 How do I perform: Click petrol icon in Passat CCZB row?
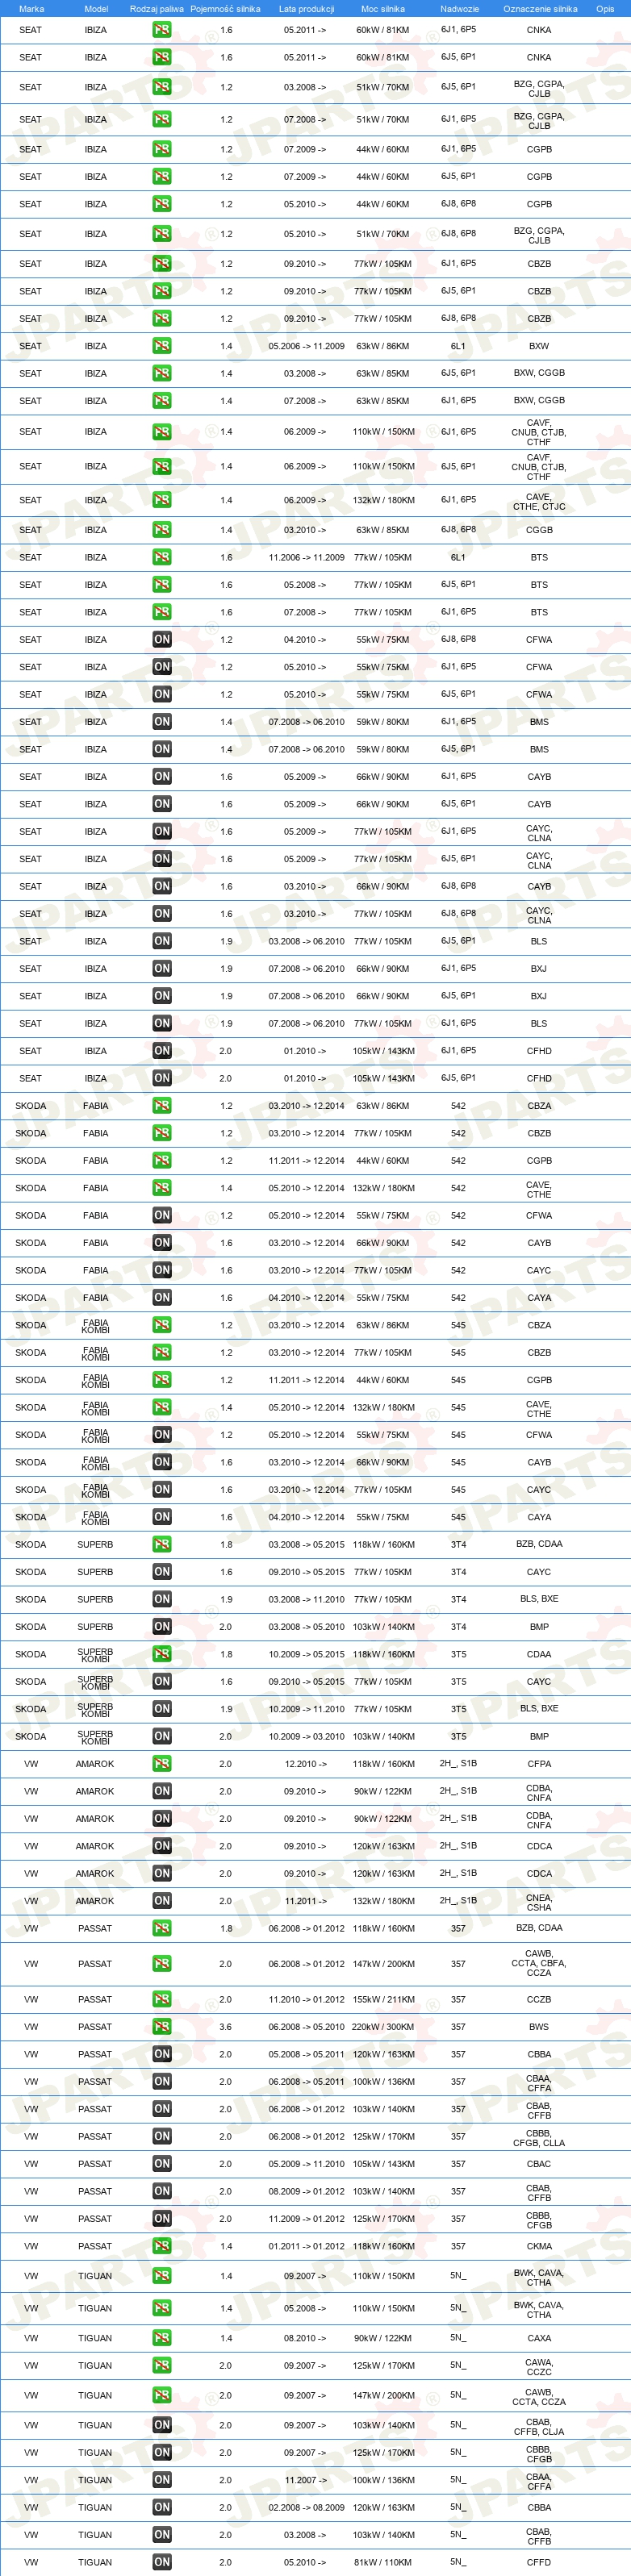(161, 1999)
